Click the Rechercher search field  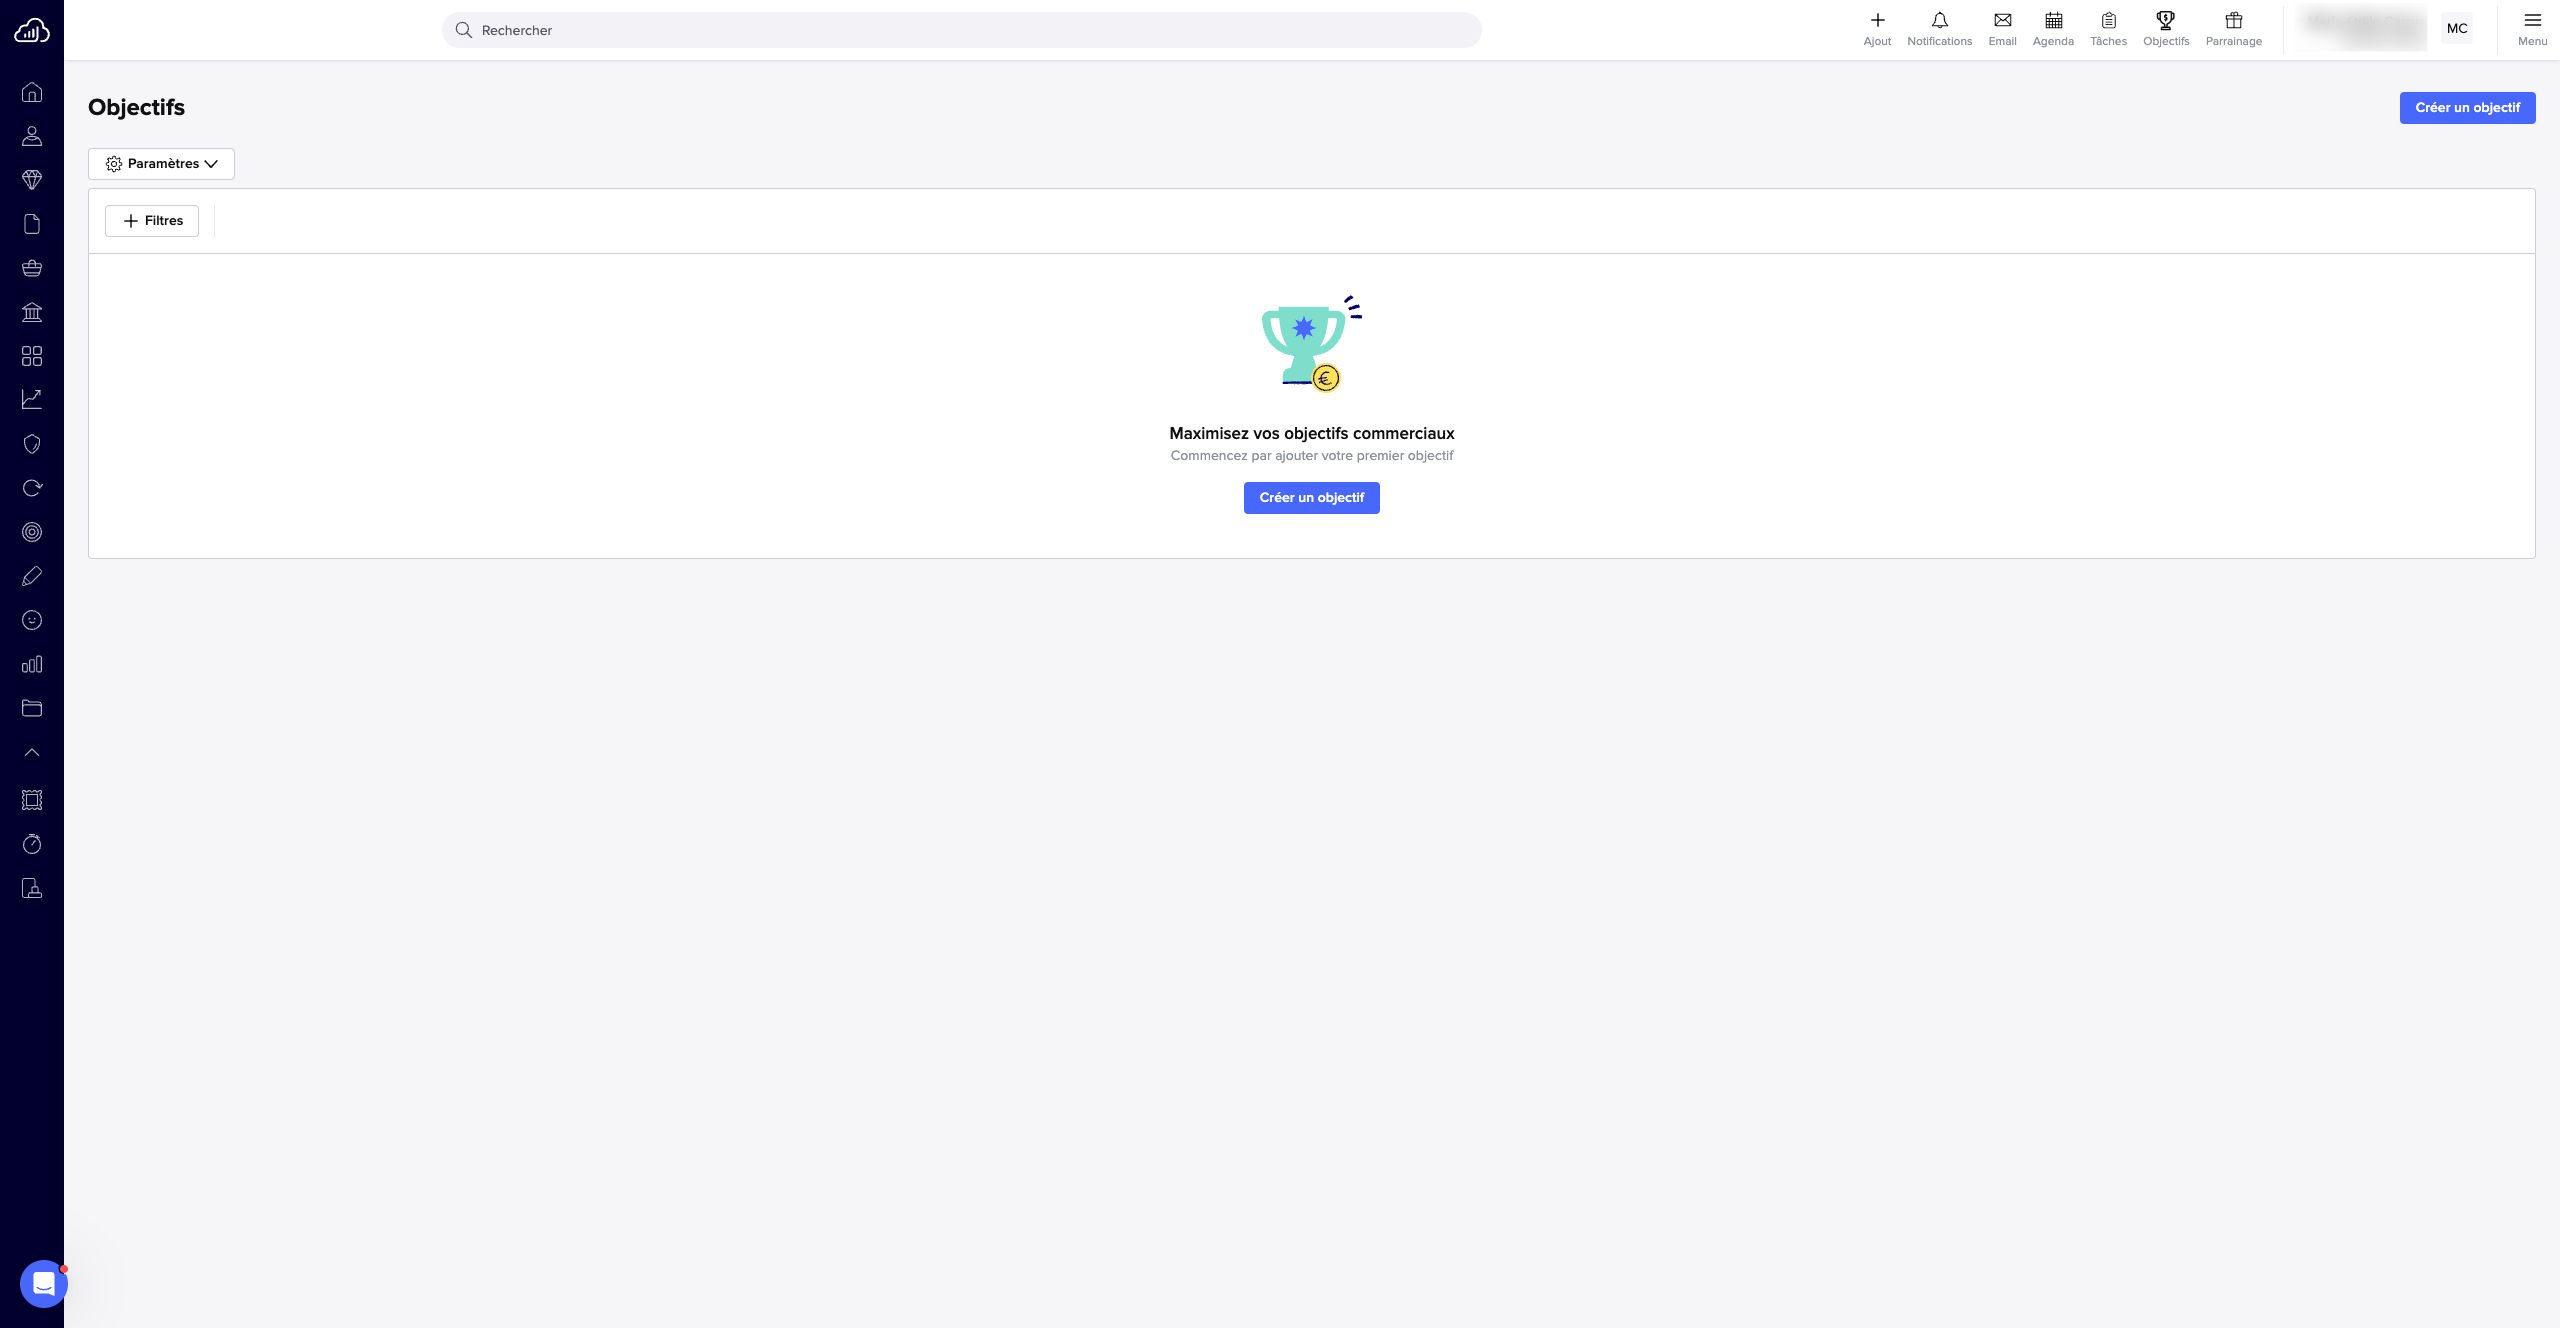pos(960,30)
